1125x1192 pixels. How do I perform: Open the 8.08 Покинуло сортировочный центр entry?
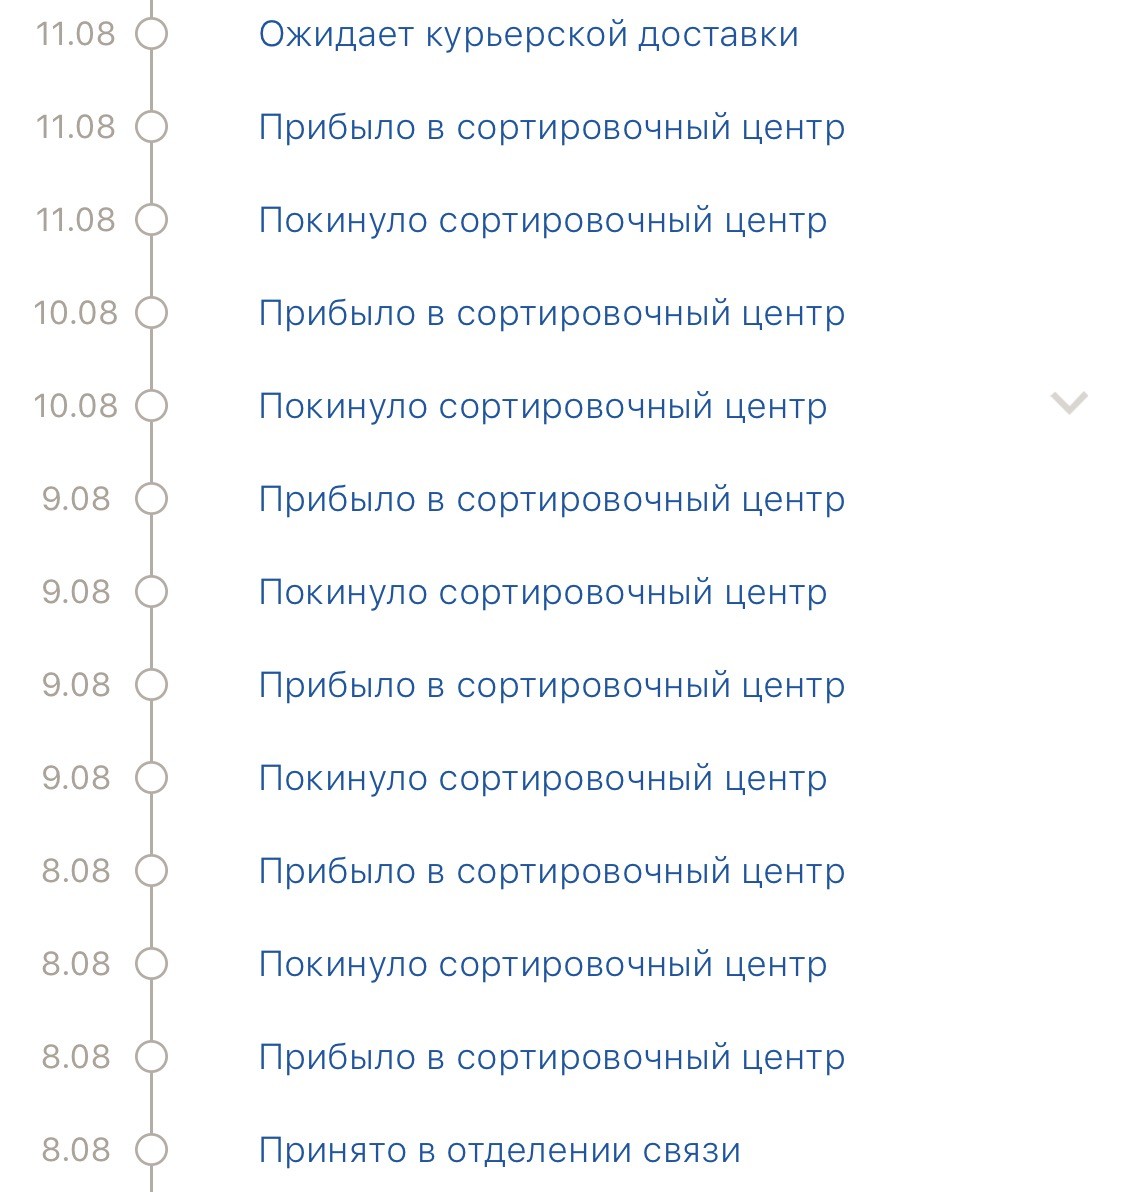(543, 965)
